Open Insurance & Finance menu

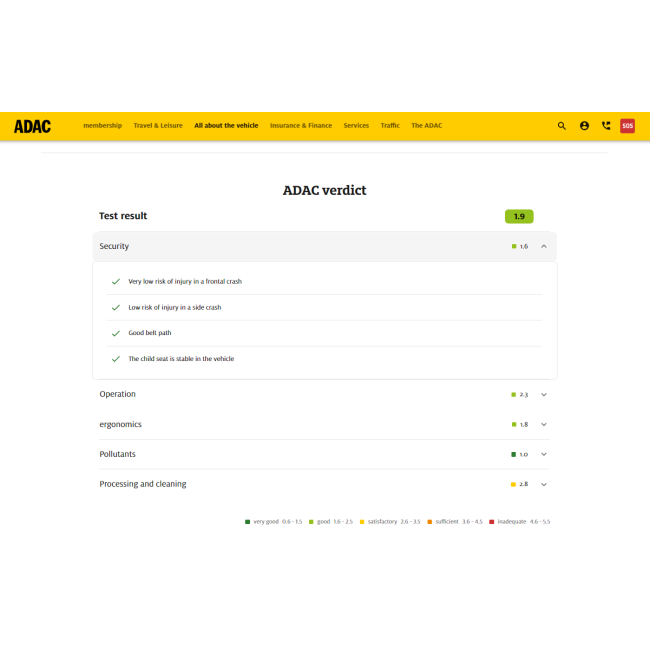click(301, 125)
